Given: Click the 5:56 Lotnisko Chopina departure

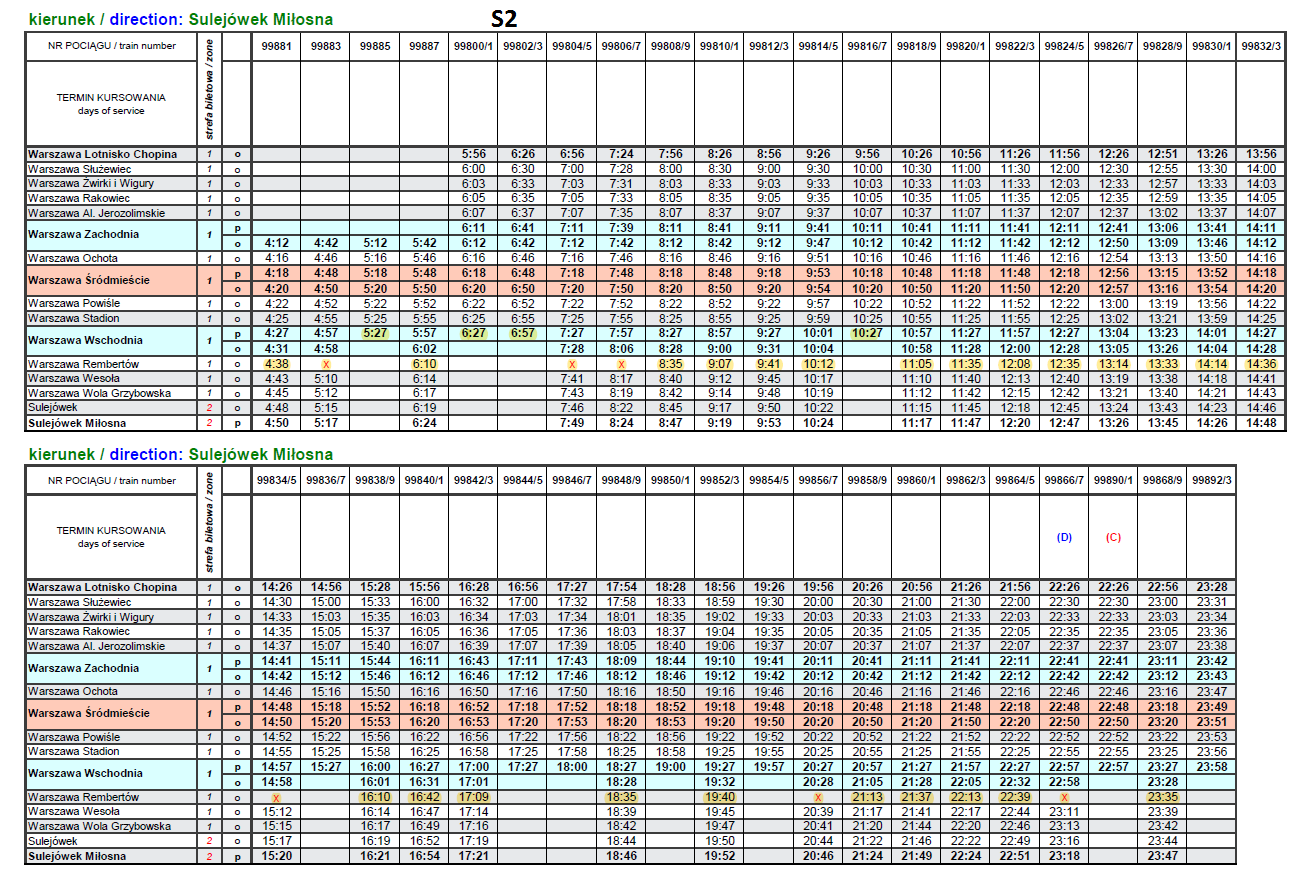Looking at the screenshot, I should [473, 154].
